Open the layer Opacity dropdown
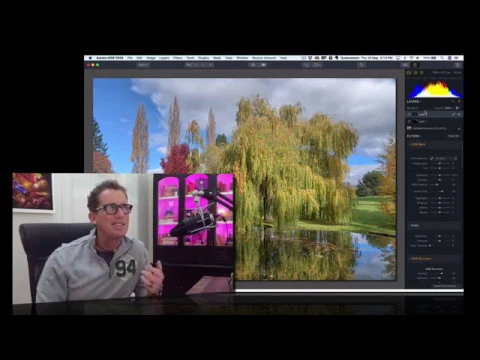The image size is (480, 360). (445, 108)
